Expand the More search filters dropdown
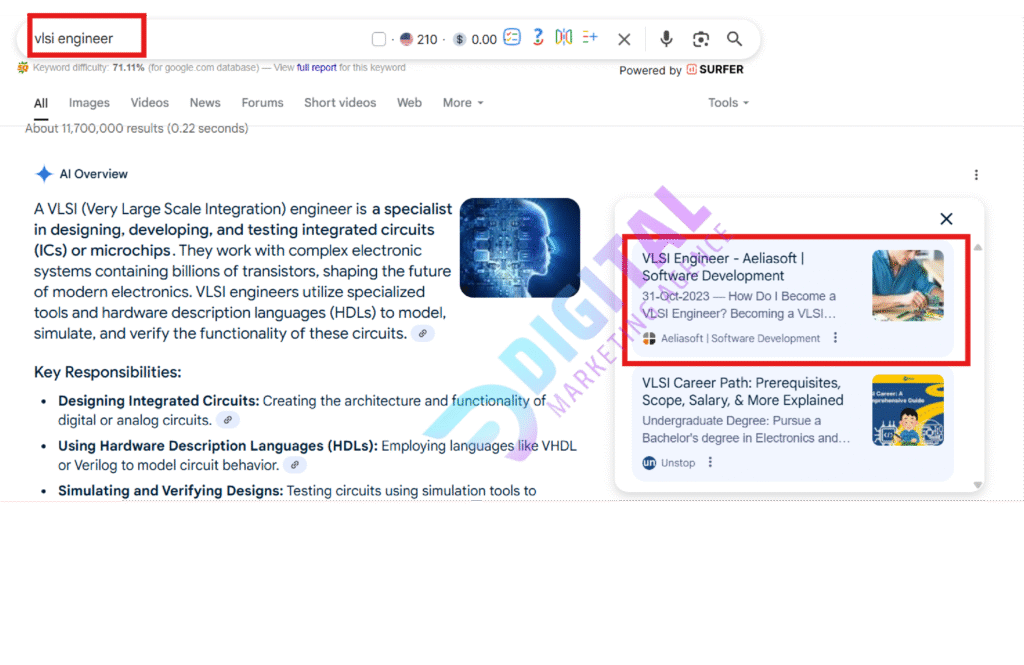 coord(463,103)
